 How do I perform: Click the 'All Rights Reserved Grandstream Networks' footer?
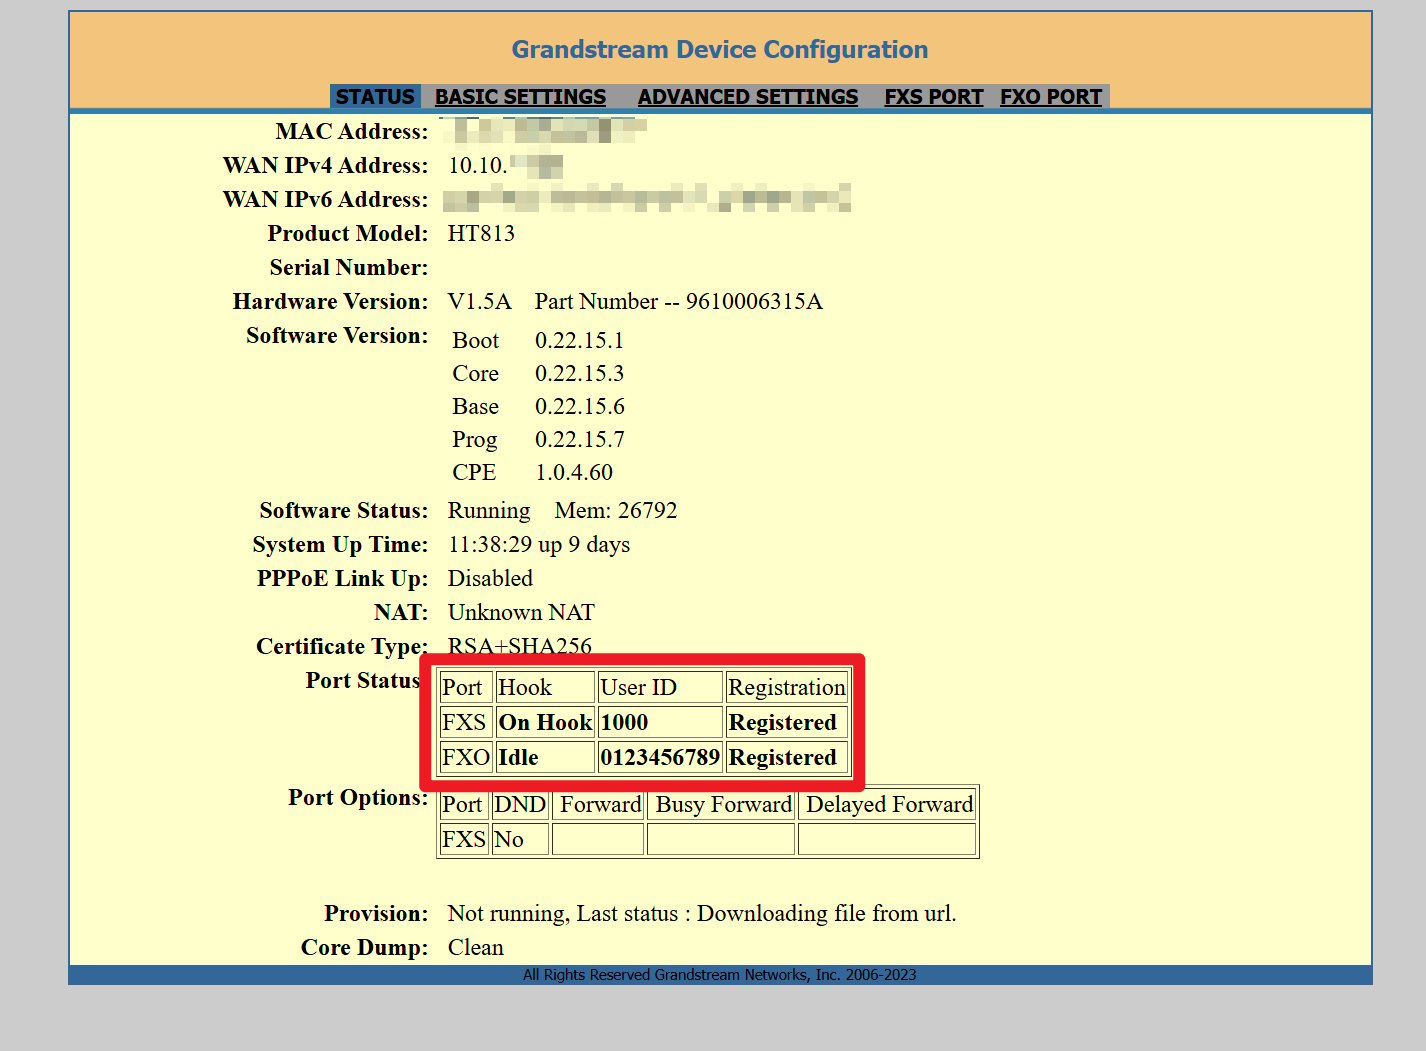coord(719,975)
